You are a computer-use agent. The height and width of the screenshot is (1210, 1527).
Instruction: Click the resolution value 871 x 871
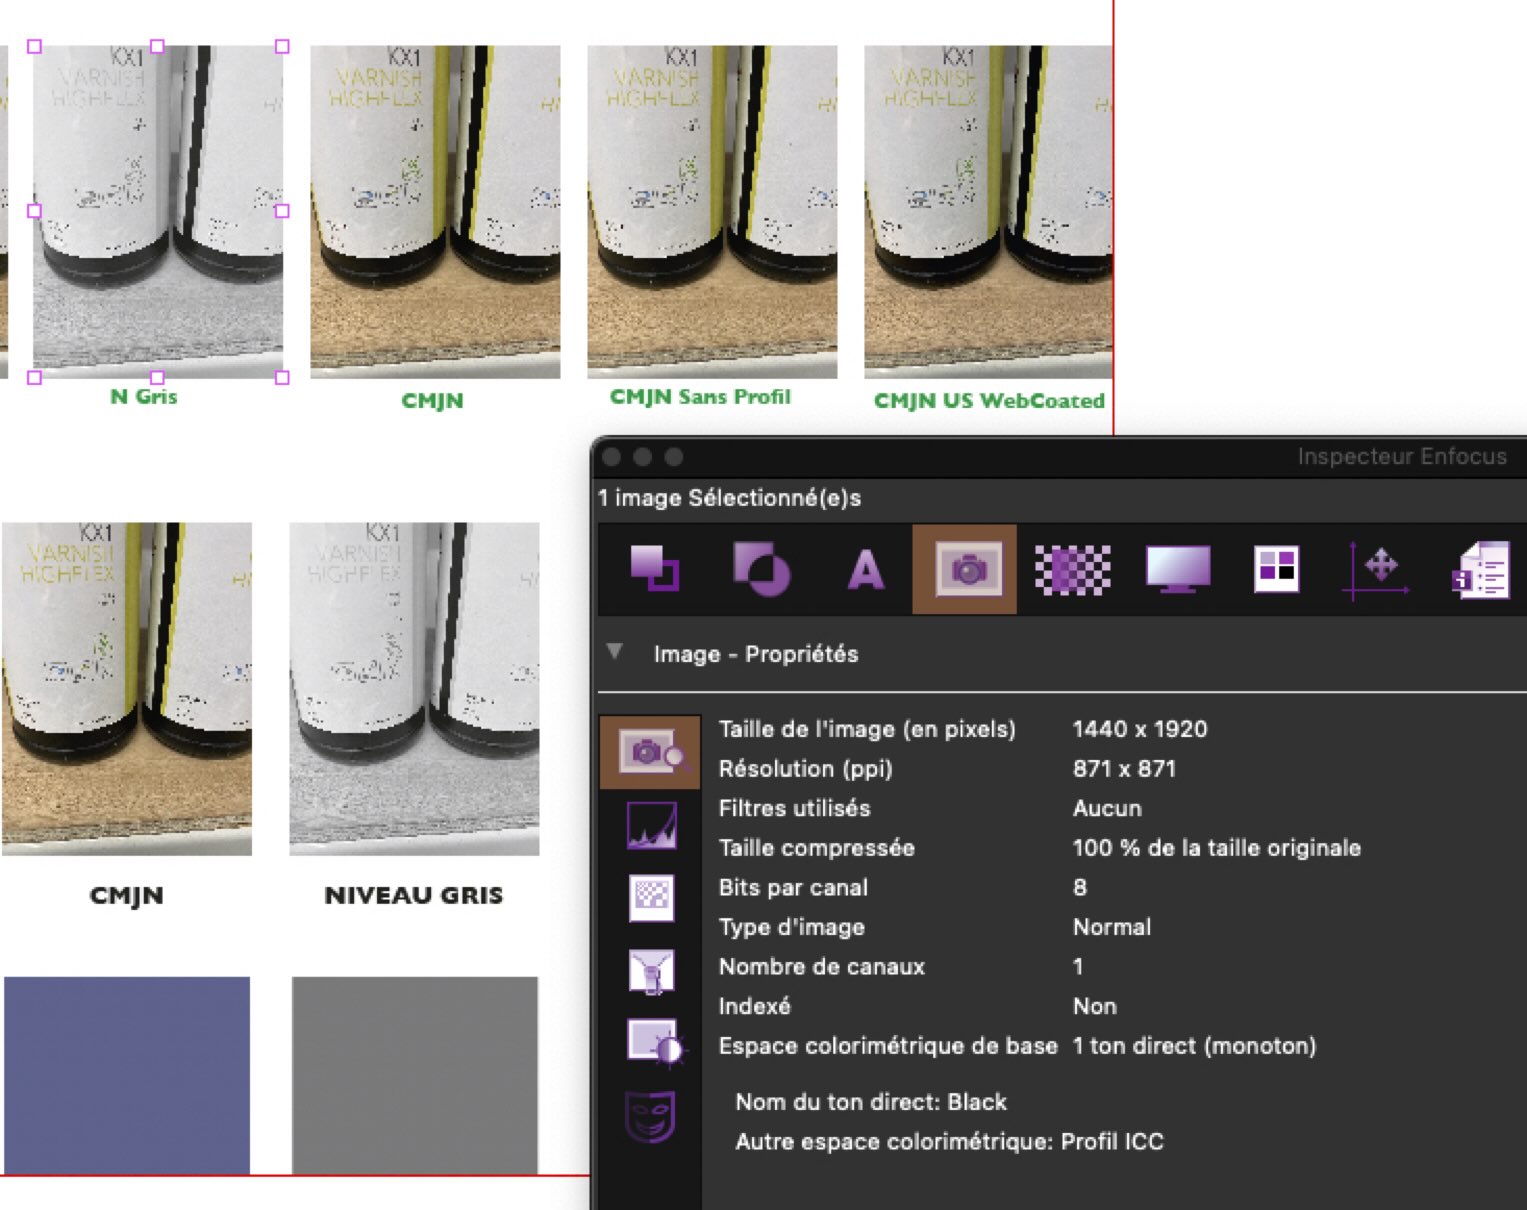point(1124,769)
